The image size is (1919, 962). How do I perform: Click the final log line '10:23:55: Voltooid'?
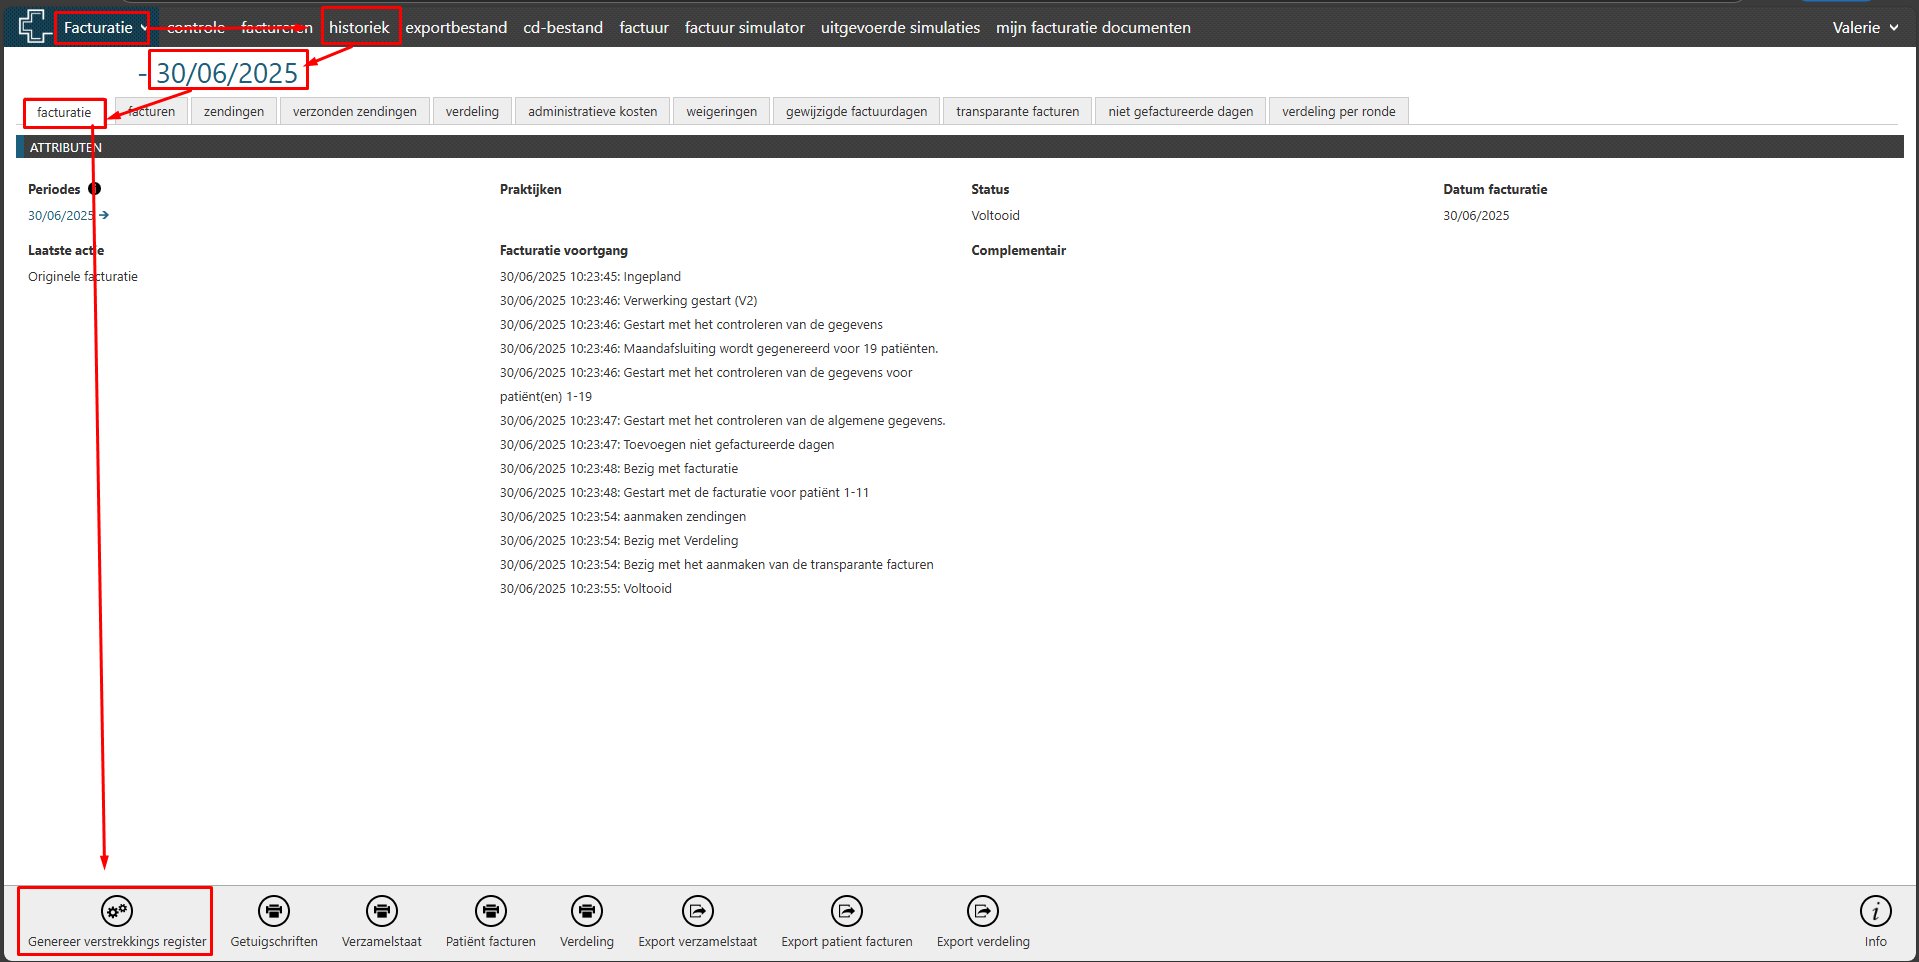pos(586,588)
